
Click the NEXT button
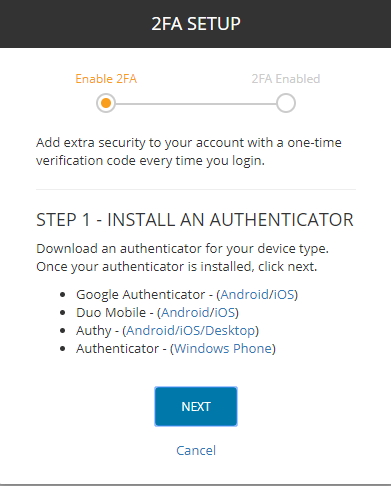(x=196, y=406)
